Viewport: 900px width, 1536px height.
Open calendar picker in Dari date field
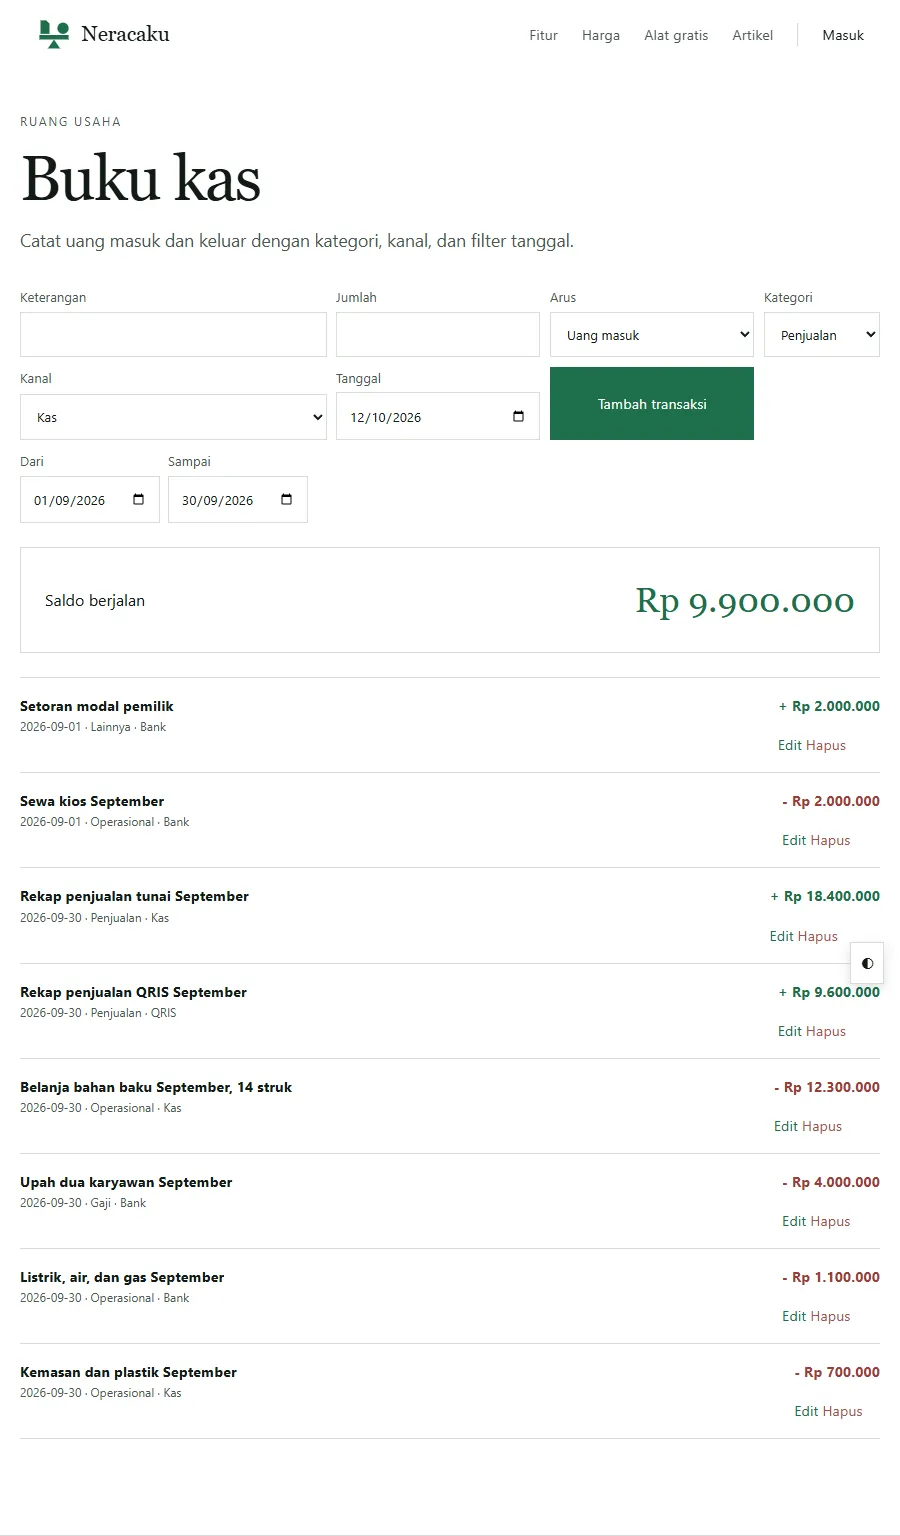139,500
